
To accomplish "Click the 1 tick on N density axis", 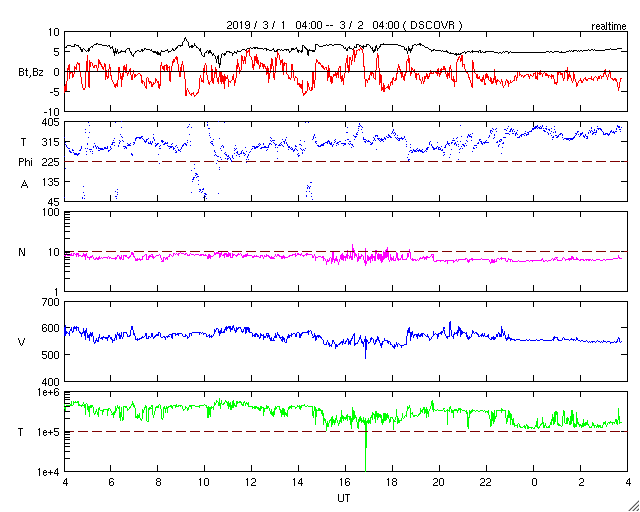I will [56, 292].
